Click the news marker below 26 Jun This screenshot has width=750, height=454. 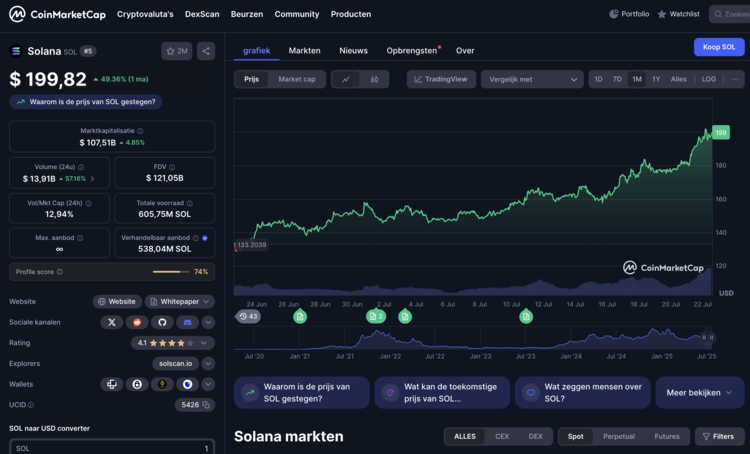tap(300, 316)
